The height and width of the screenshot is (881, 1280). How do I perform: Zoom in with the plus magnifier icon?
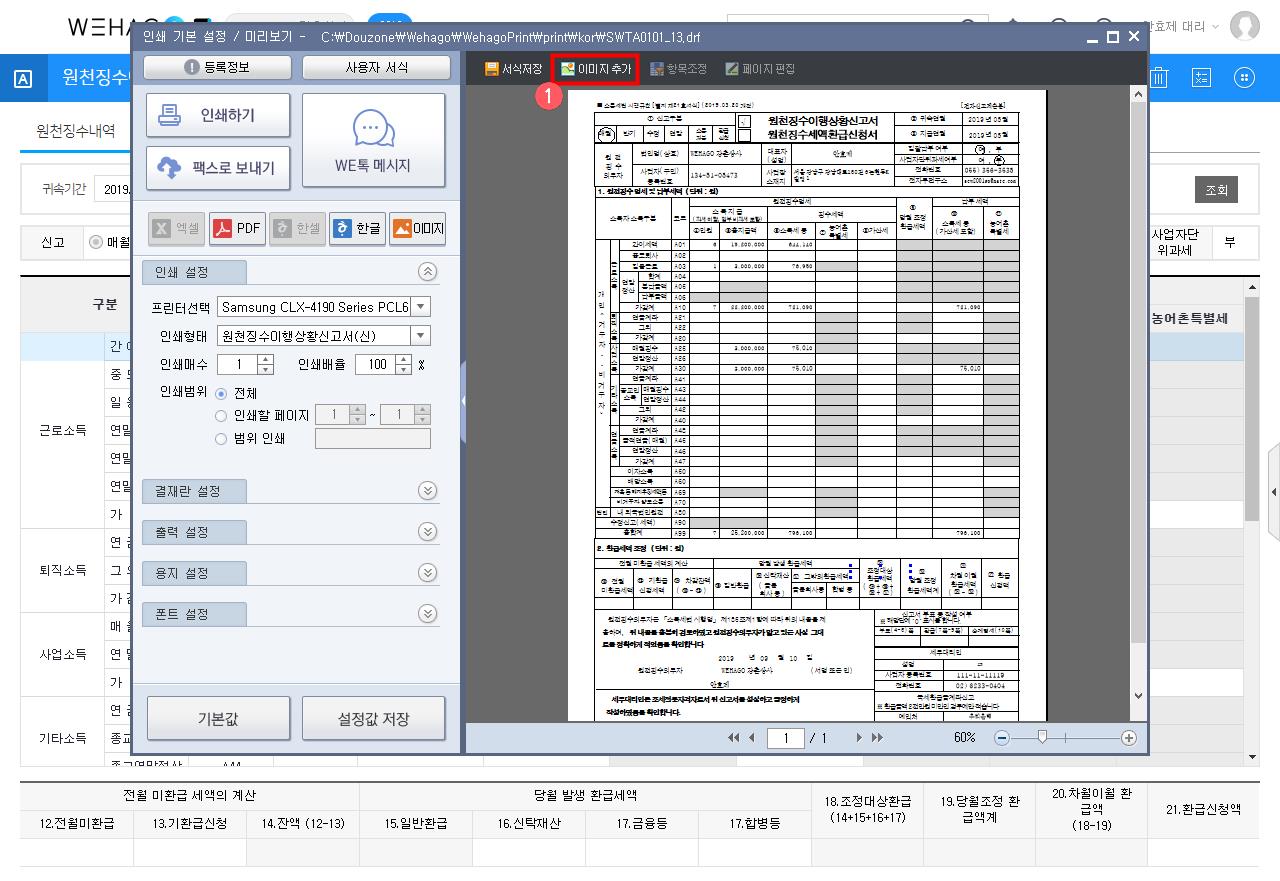coord(1129,738)
